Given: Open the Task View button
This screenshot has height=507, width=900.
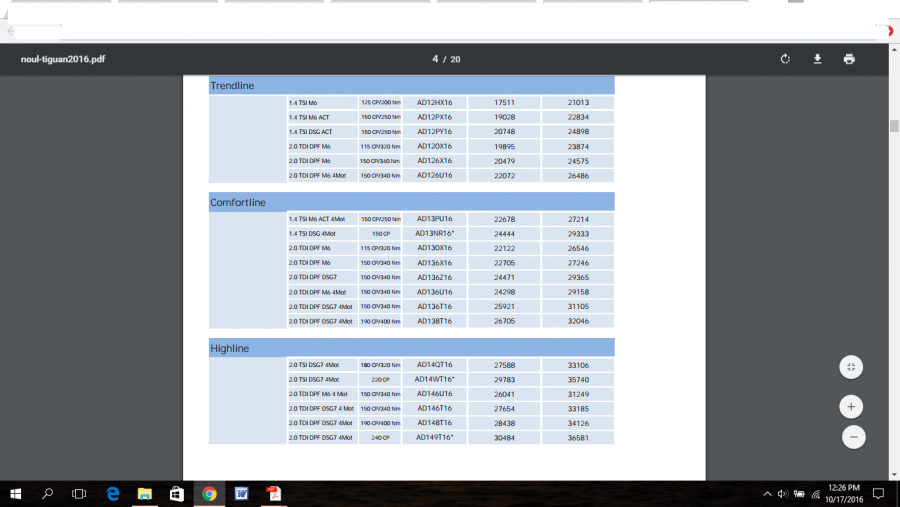Looking at the screenshot, I should point(80,493).
